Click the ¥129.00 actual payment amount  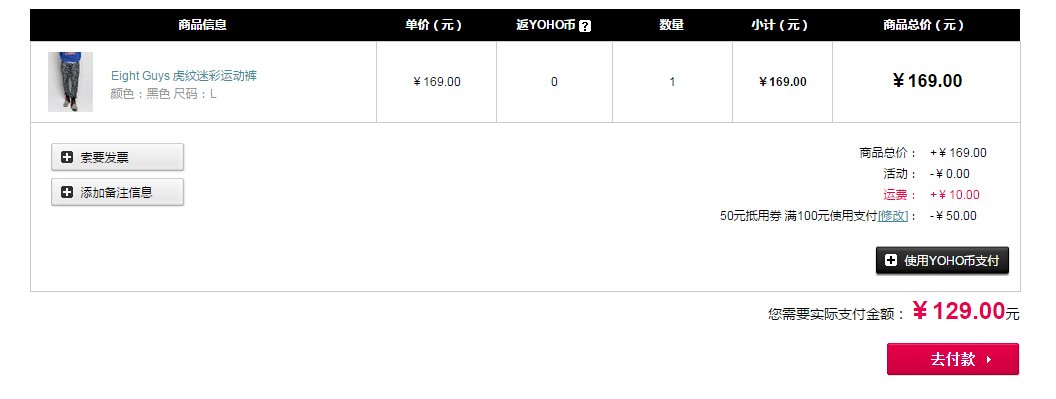[959, 311]
